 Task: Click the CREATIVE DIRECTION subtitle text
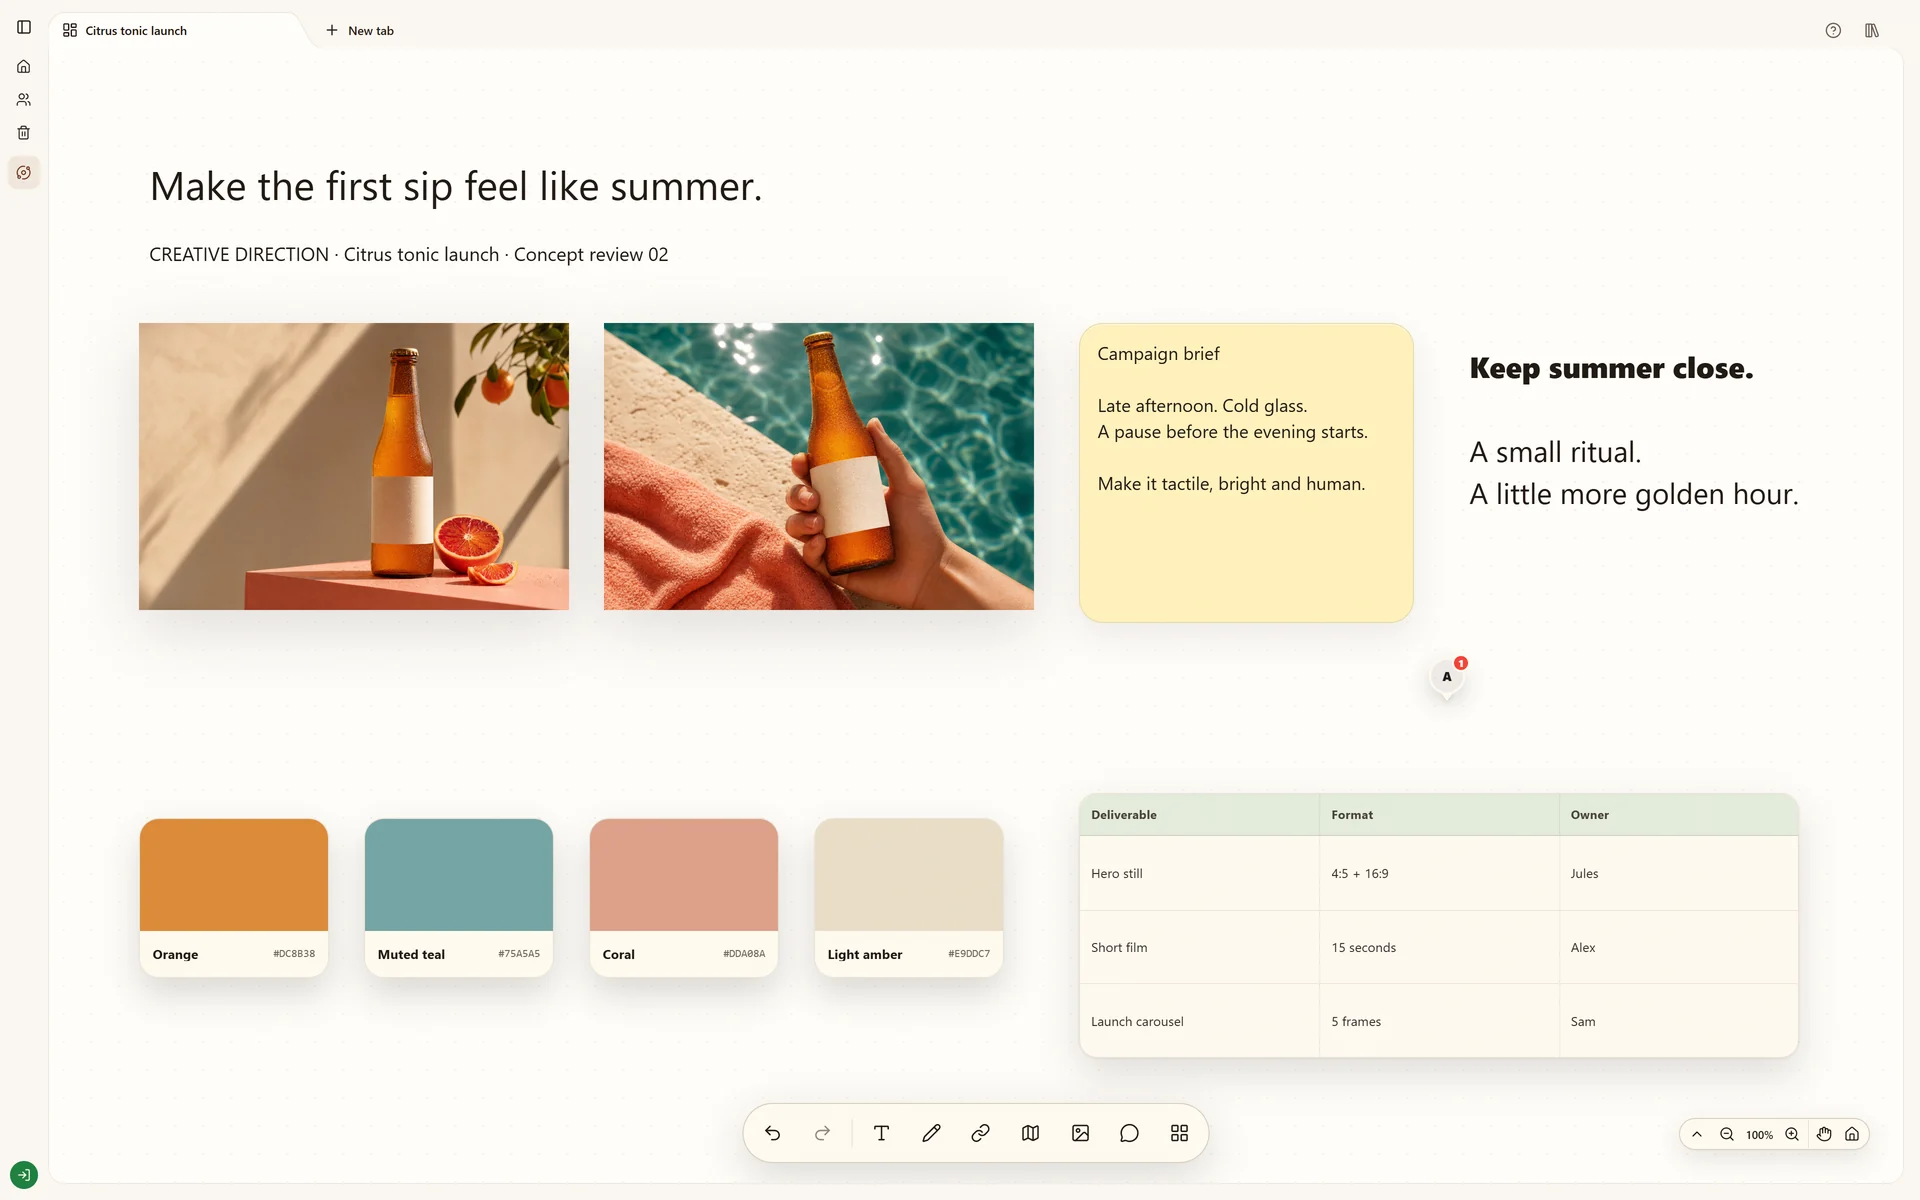click(x=408, y=255)
